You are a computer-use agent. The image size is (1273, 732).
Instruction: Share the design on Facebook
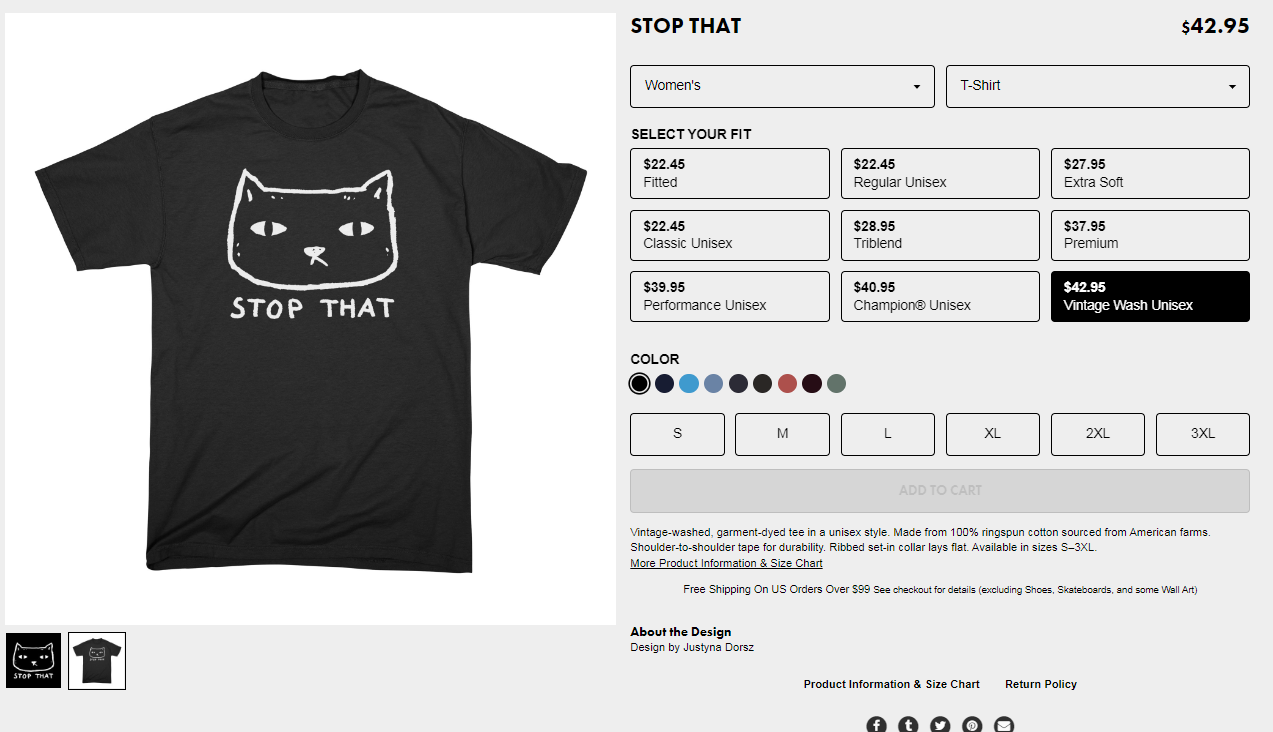876,724
